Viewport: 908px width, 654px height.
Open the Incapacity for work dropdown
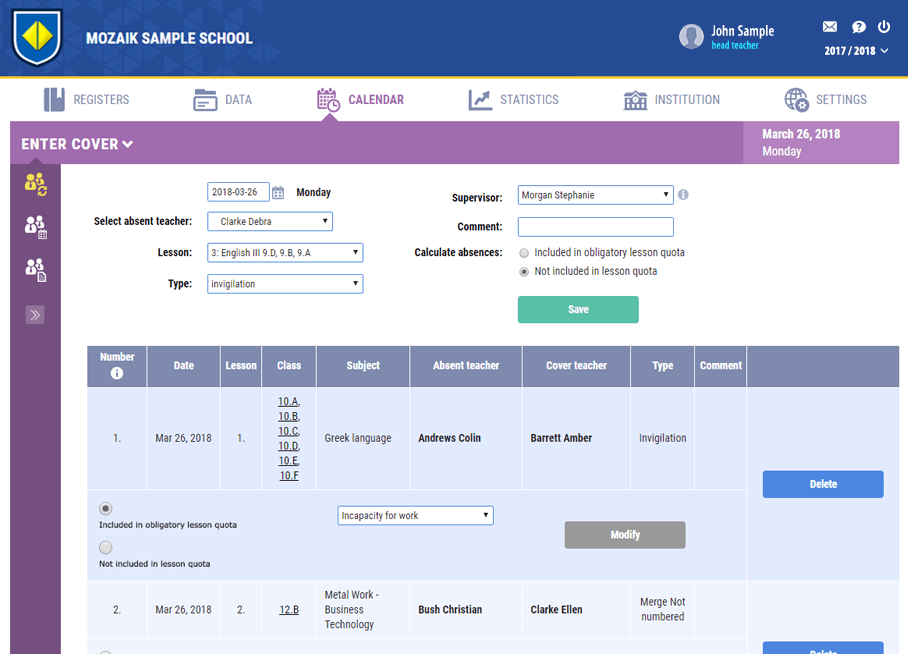point(415,516)
